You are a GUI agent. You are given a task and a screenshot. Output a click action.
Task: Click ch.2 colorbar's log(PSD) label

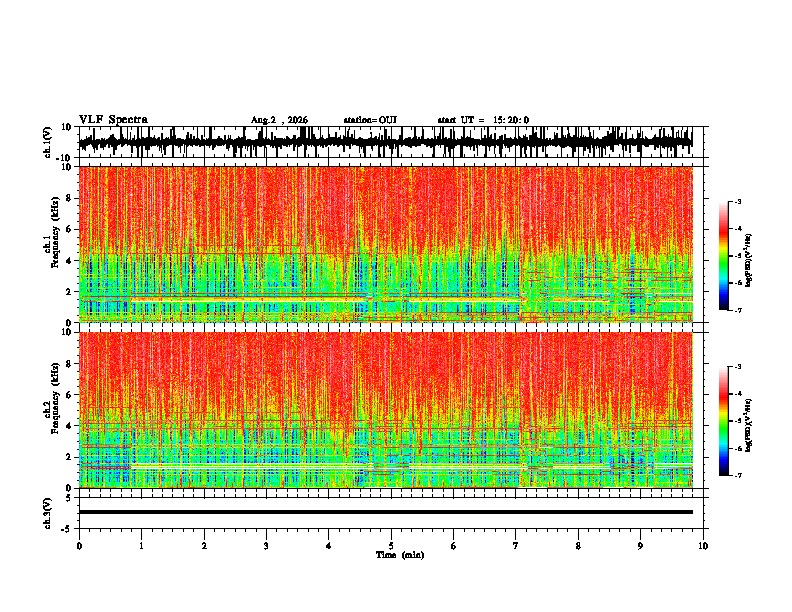[749, 425]
